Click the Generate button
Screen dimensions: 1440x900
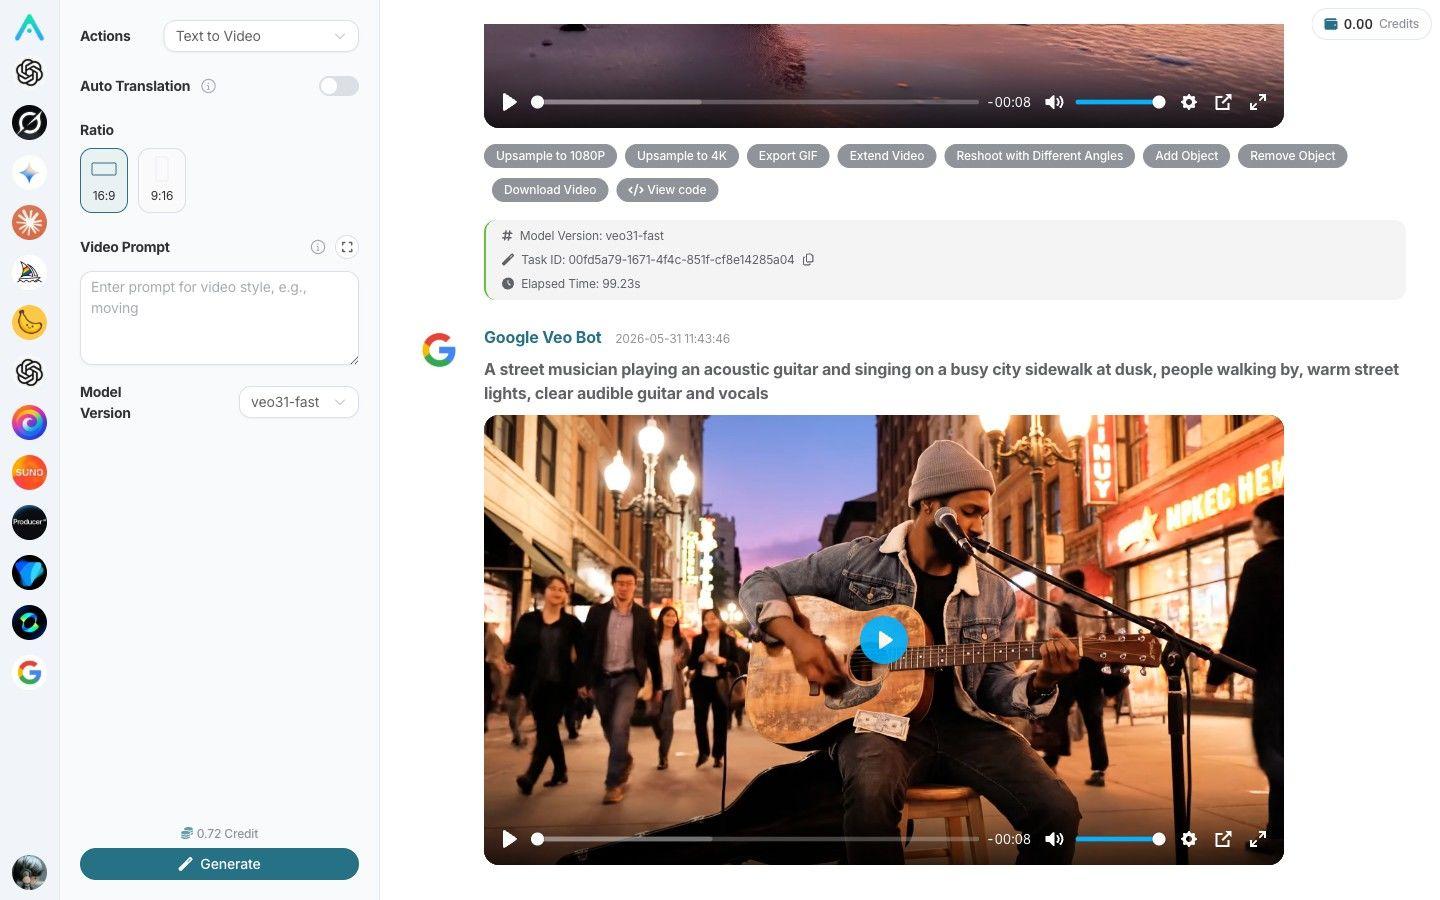point(219,864)
